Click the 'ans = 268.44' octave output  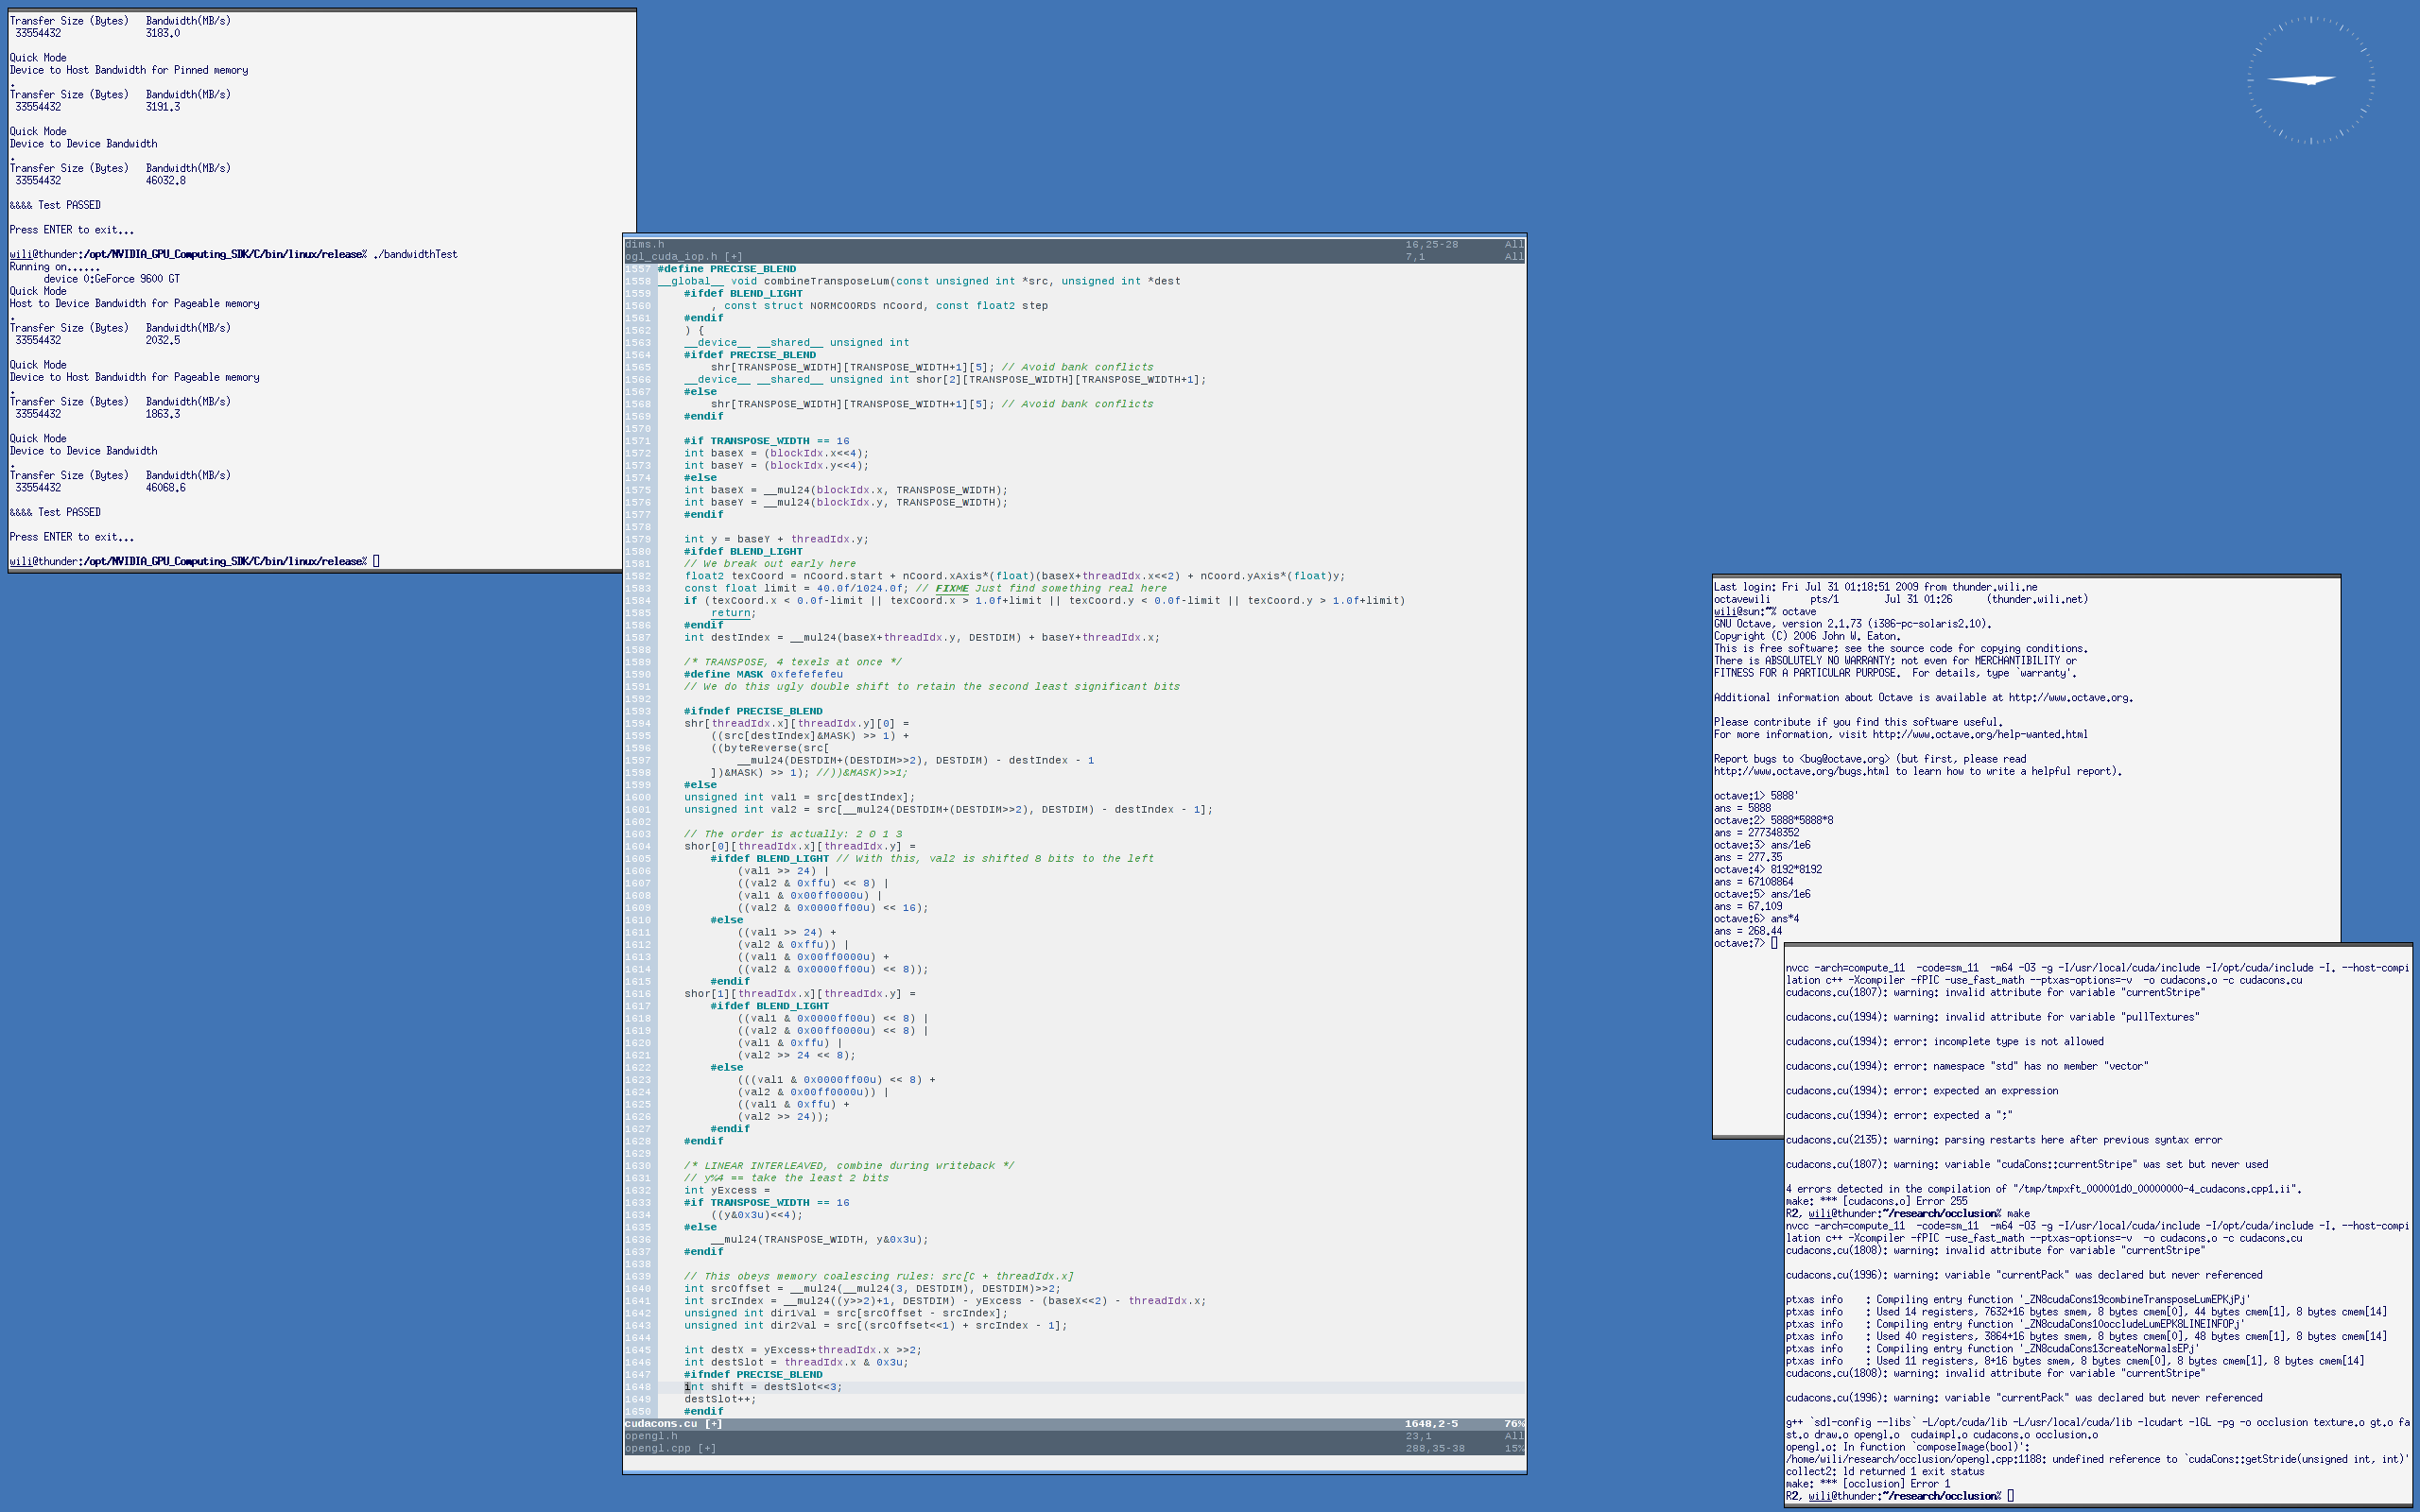[1747, 931]
